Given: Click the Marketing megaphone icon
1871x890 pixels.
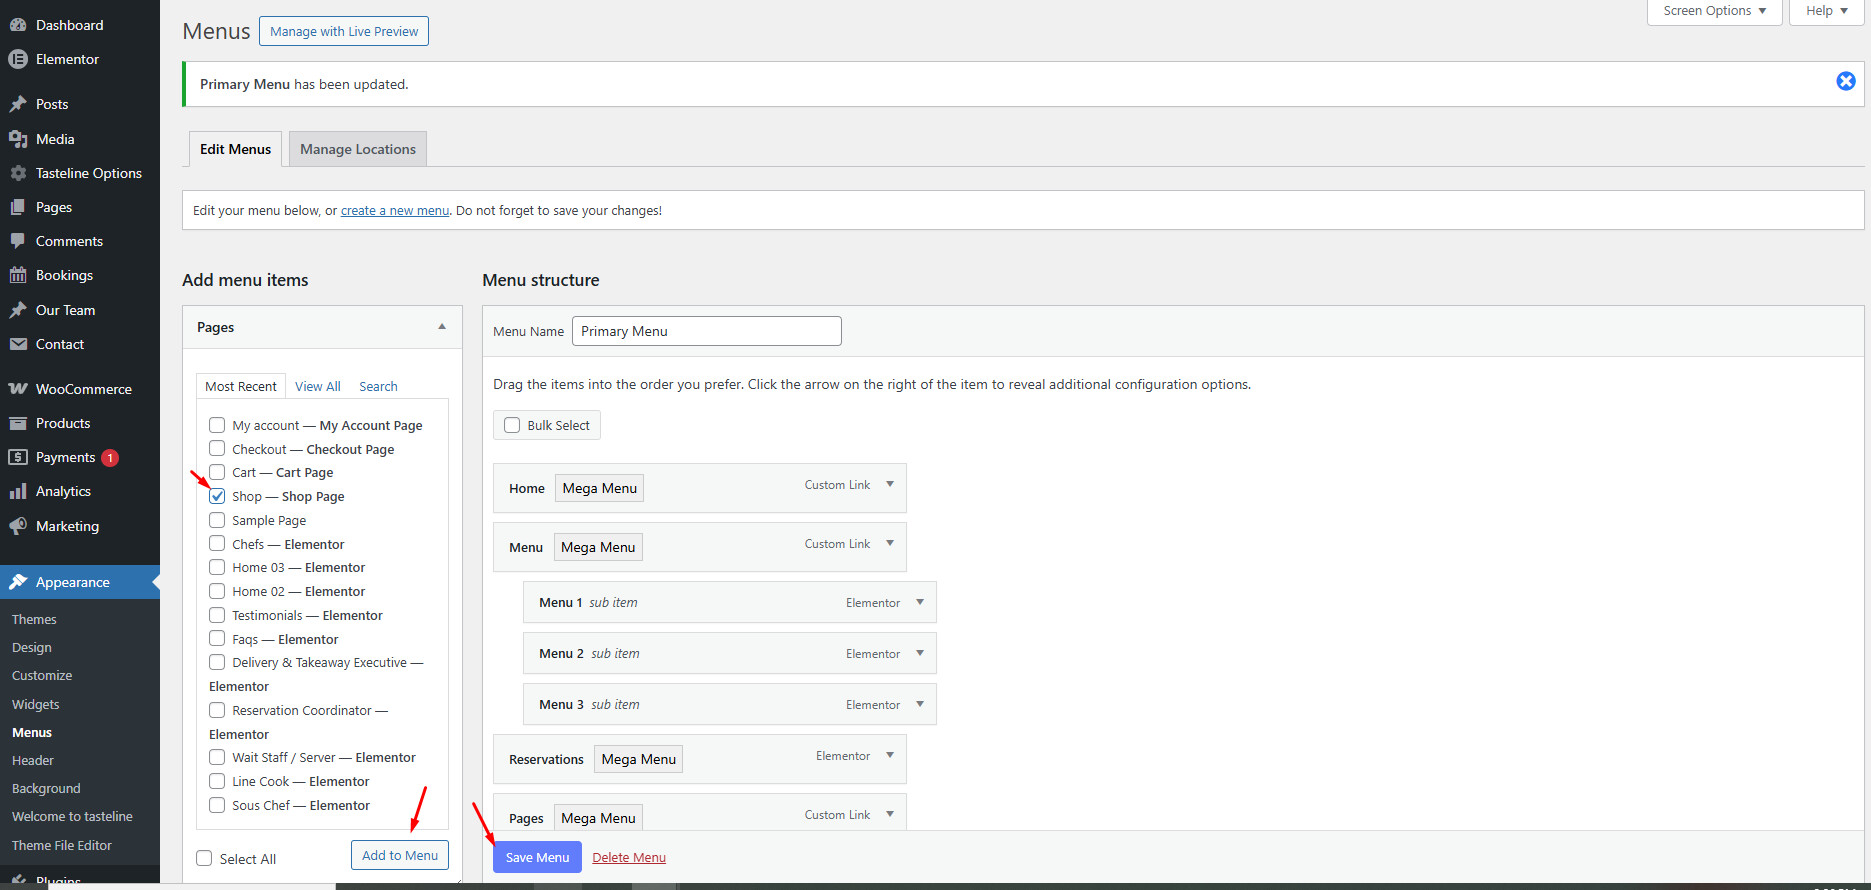Looking at the screenshot, I should (x=18, y=526).
